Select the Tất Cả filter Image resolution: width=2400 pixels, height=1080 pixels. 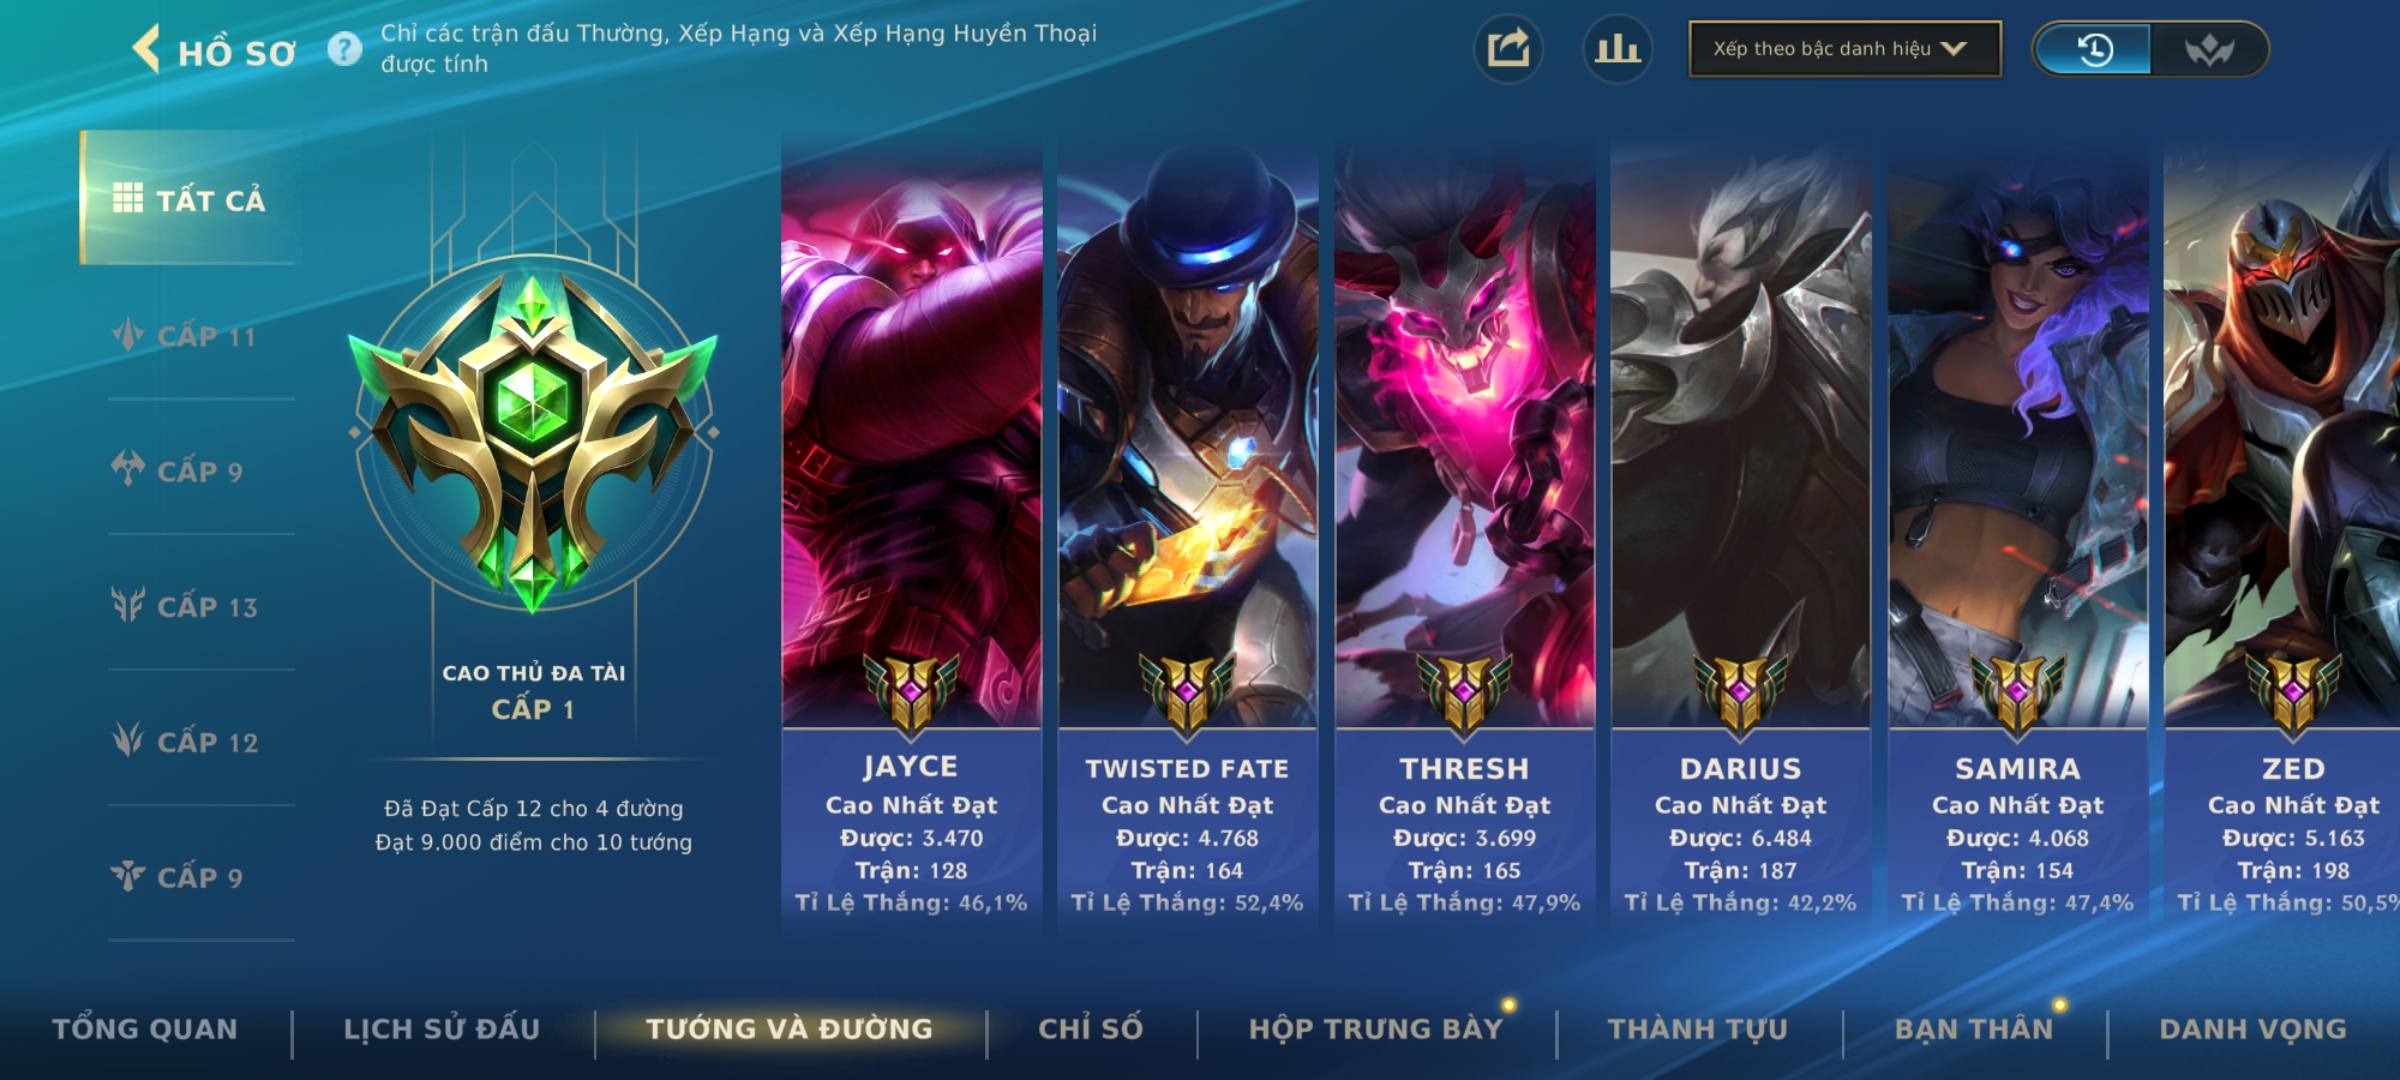pos(189,198)
